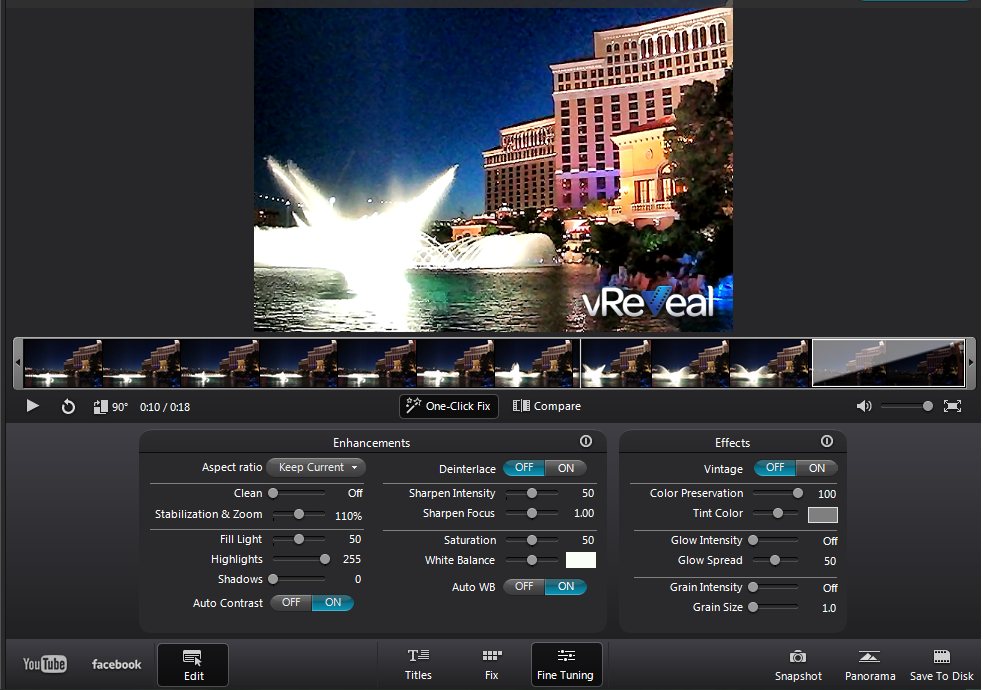Turn Deinterlace OFF
This screenshot has width=983, height=690.
(524, 468)
